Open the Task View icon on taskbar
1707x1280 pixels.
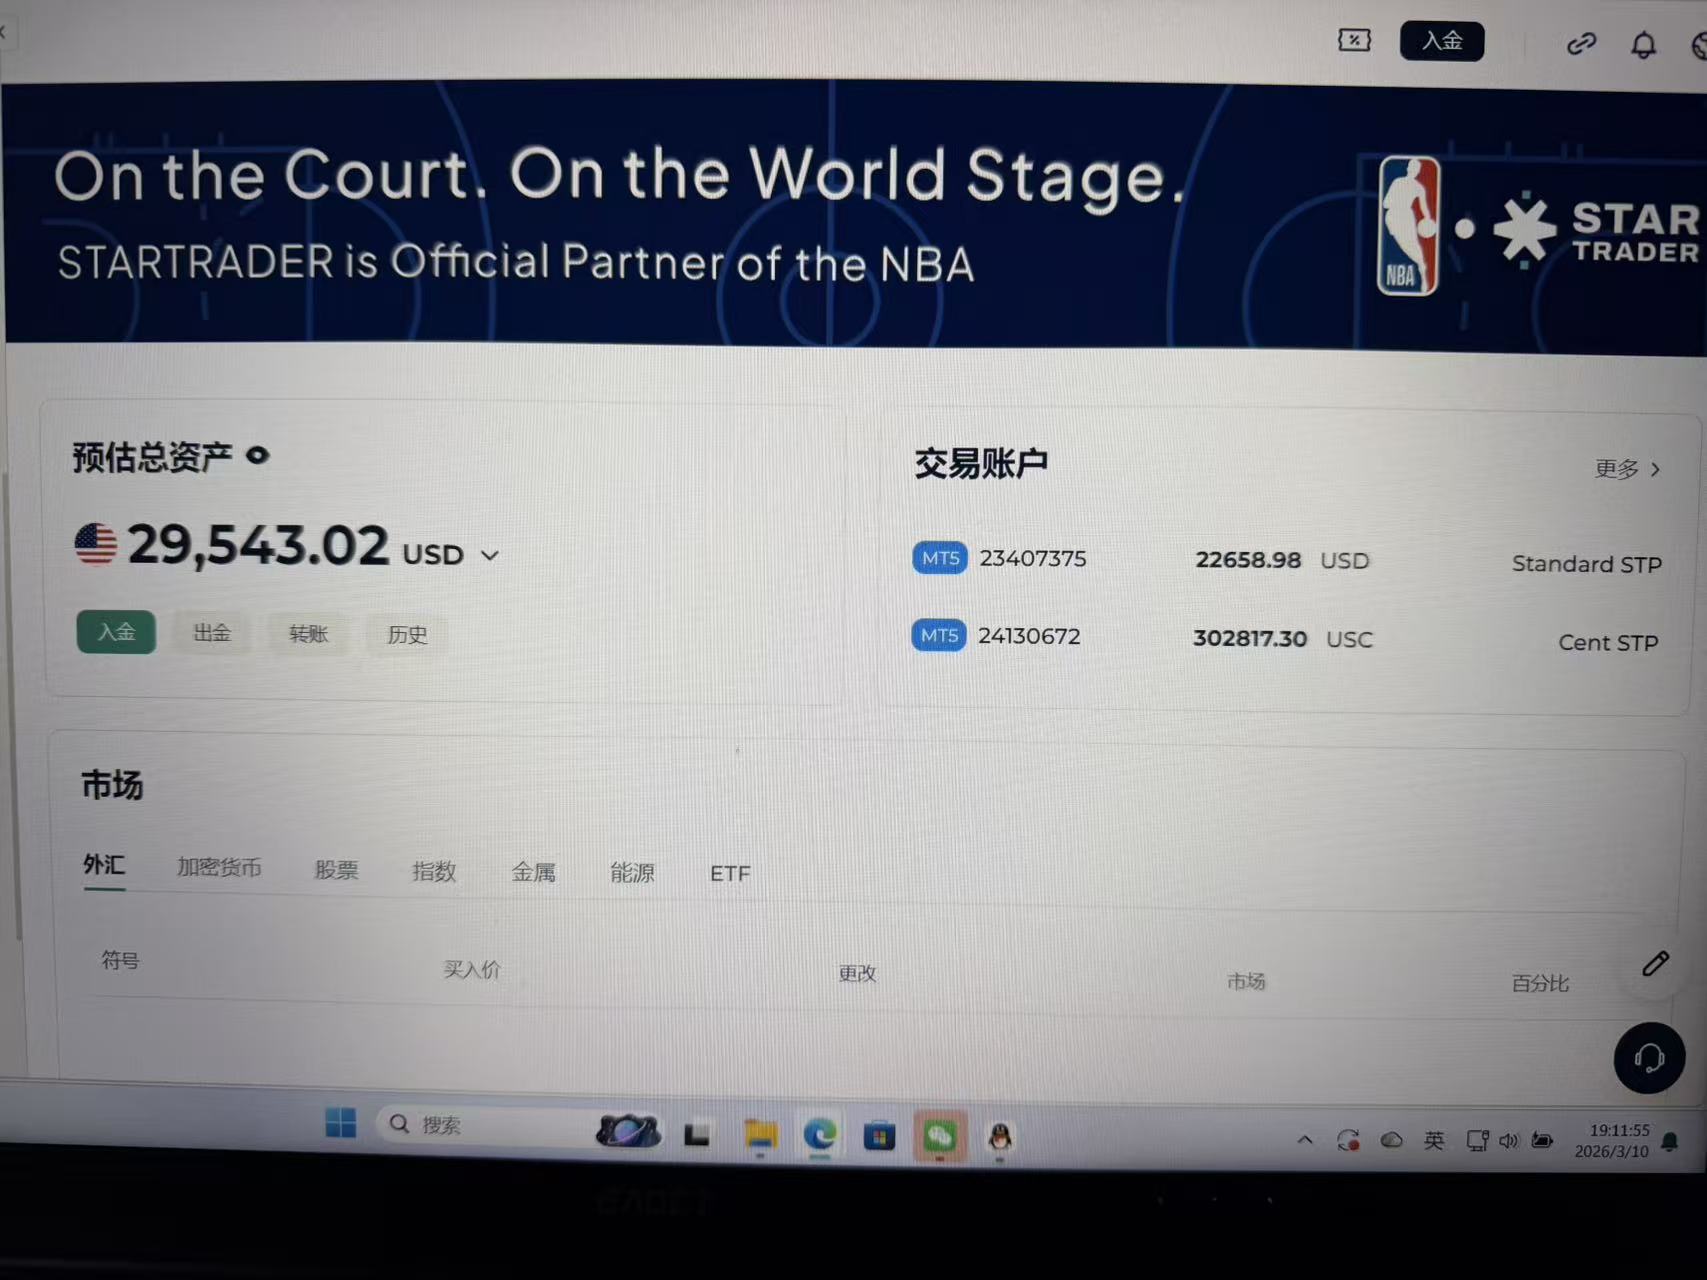pos(697,1134)
